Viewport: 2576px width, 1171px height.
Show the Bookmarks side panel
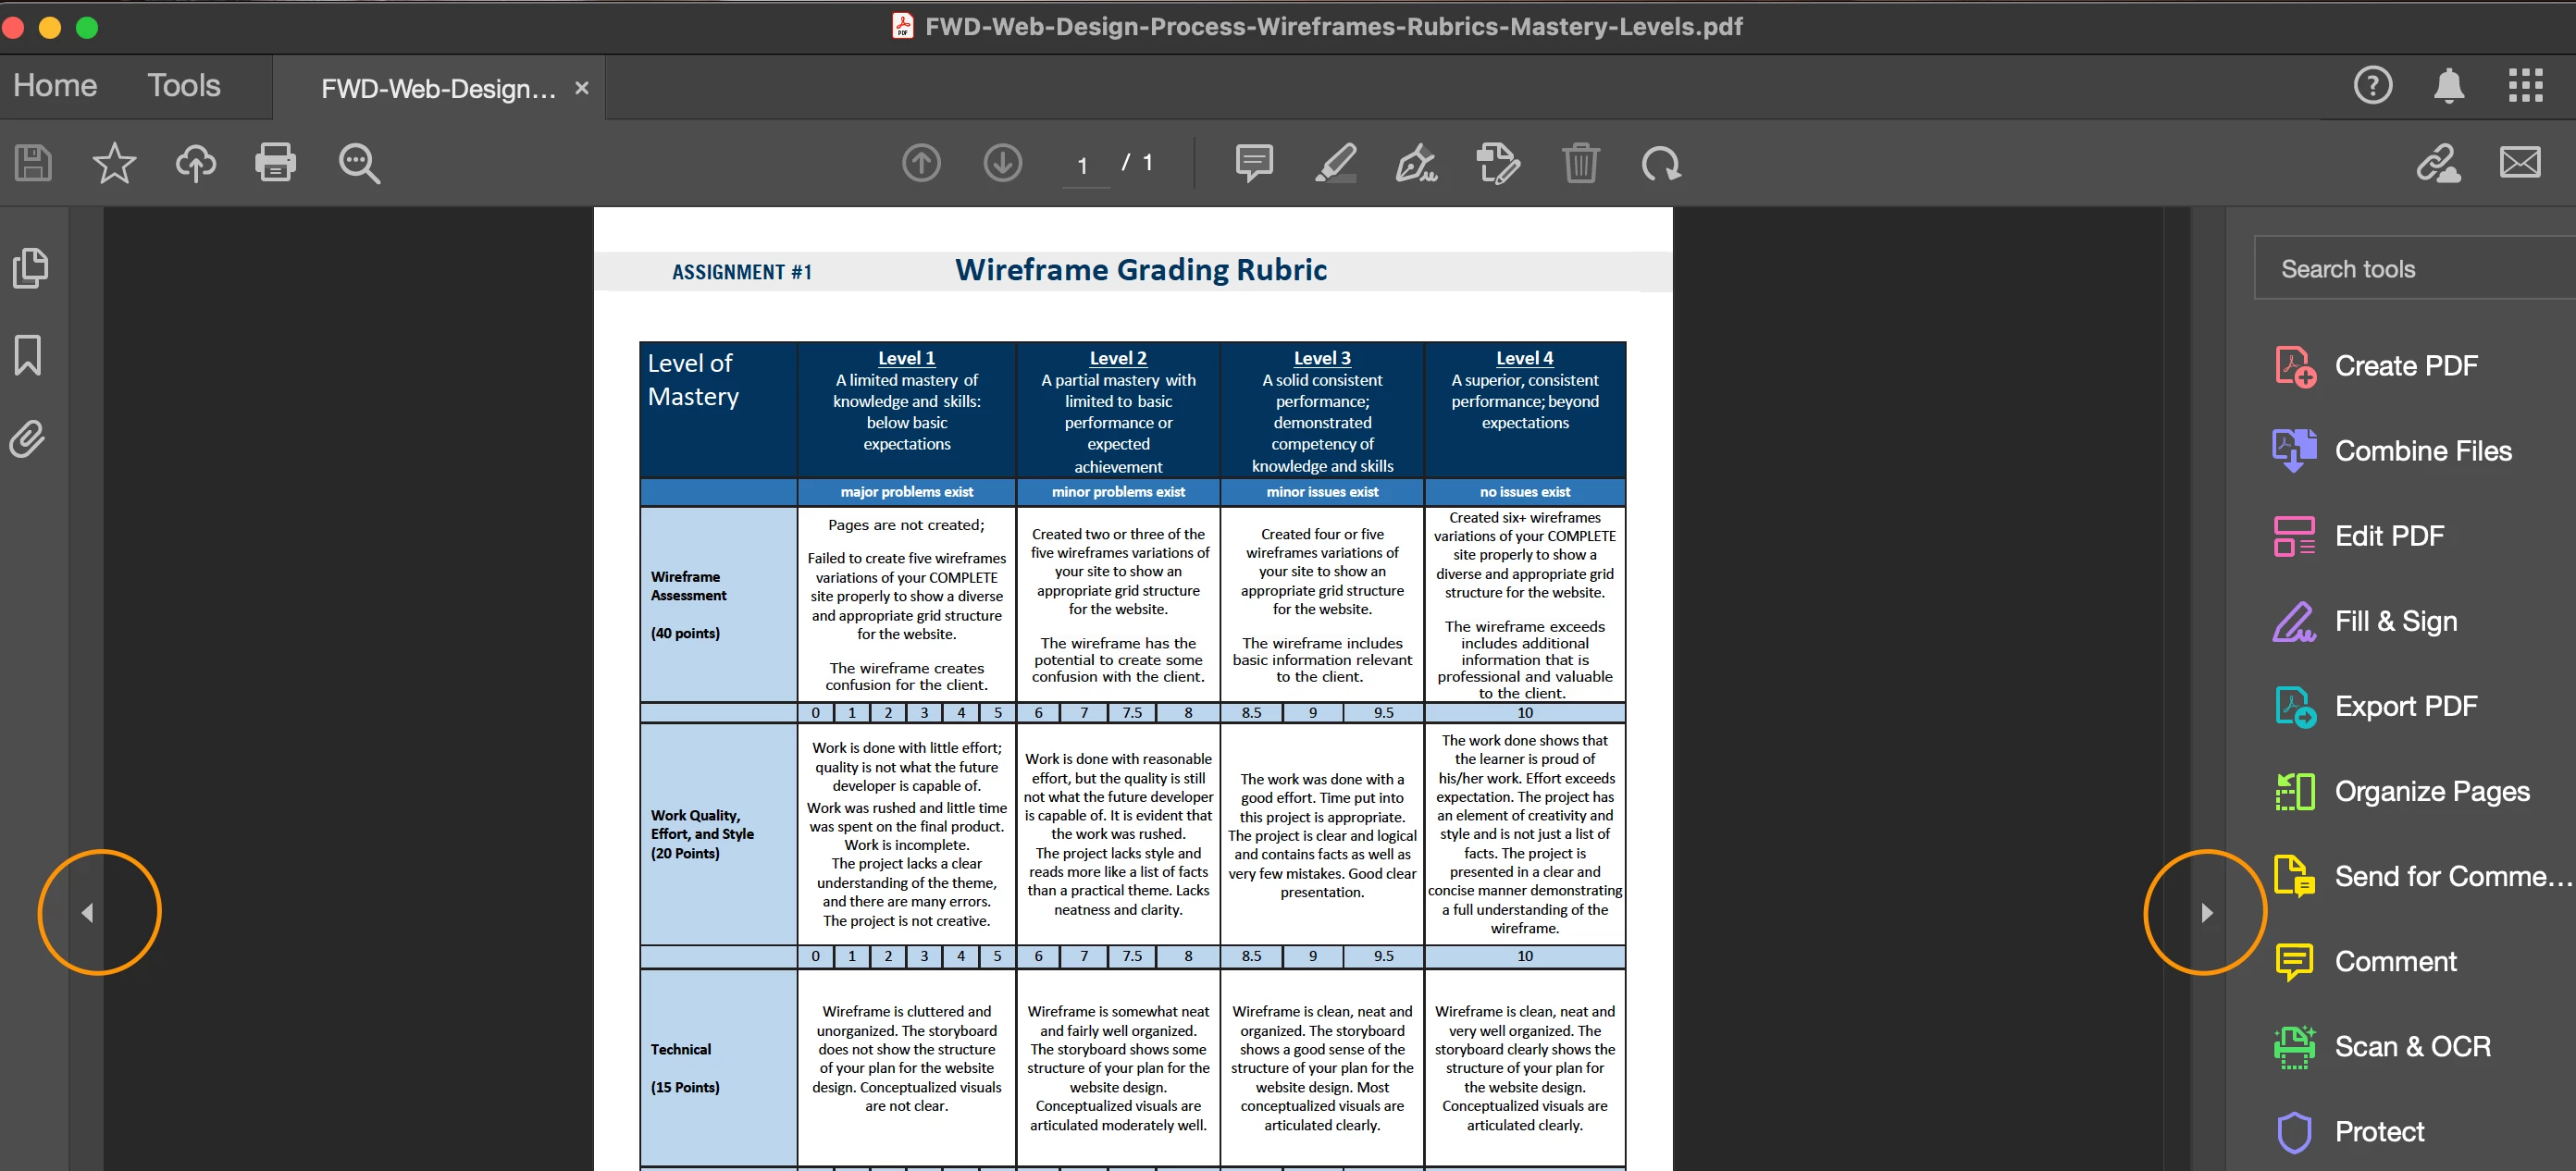point(28,355)
